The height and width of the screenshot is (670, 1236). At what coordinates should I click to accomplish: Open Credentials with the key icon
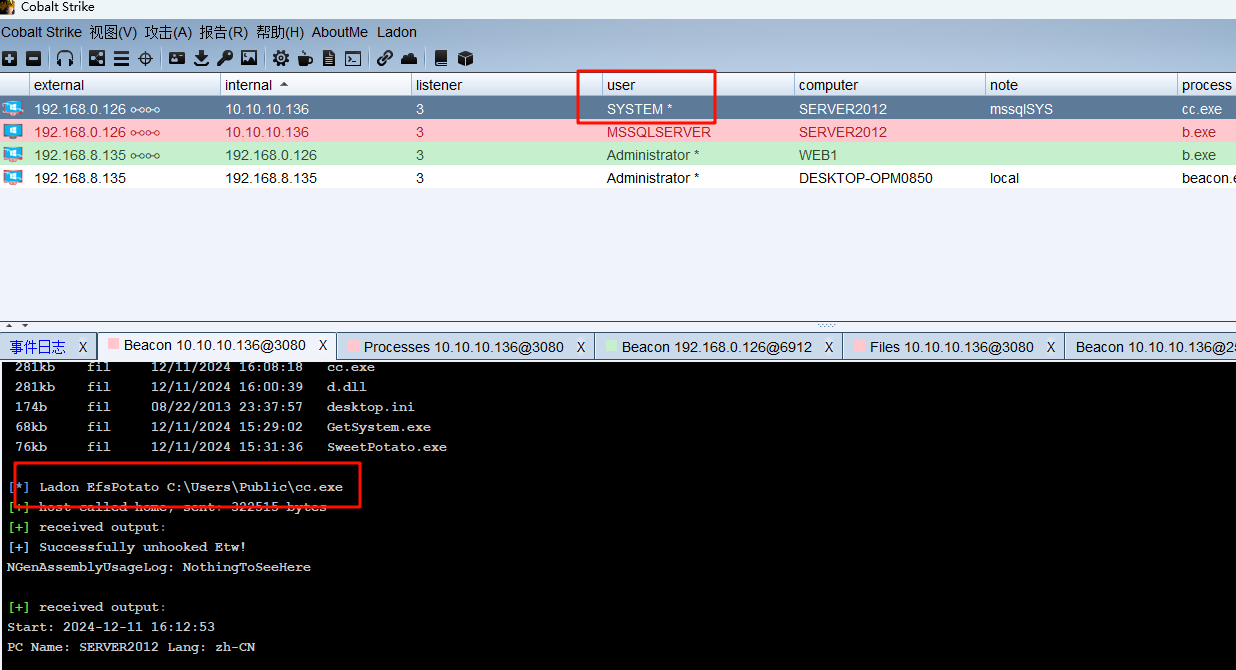225,59
